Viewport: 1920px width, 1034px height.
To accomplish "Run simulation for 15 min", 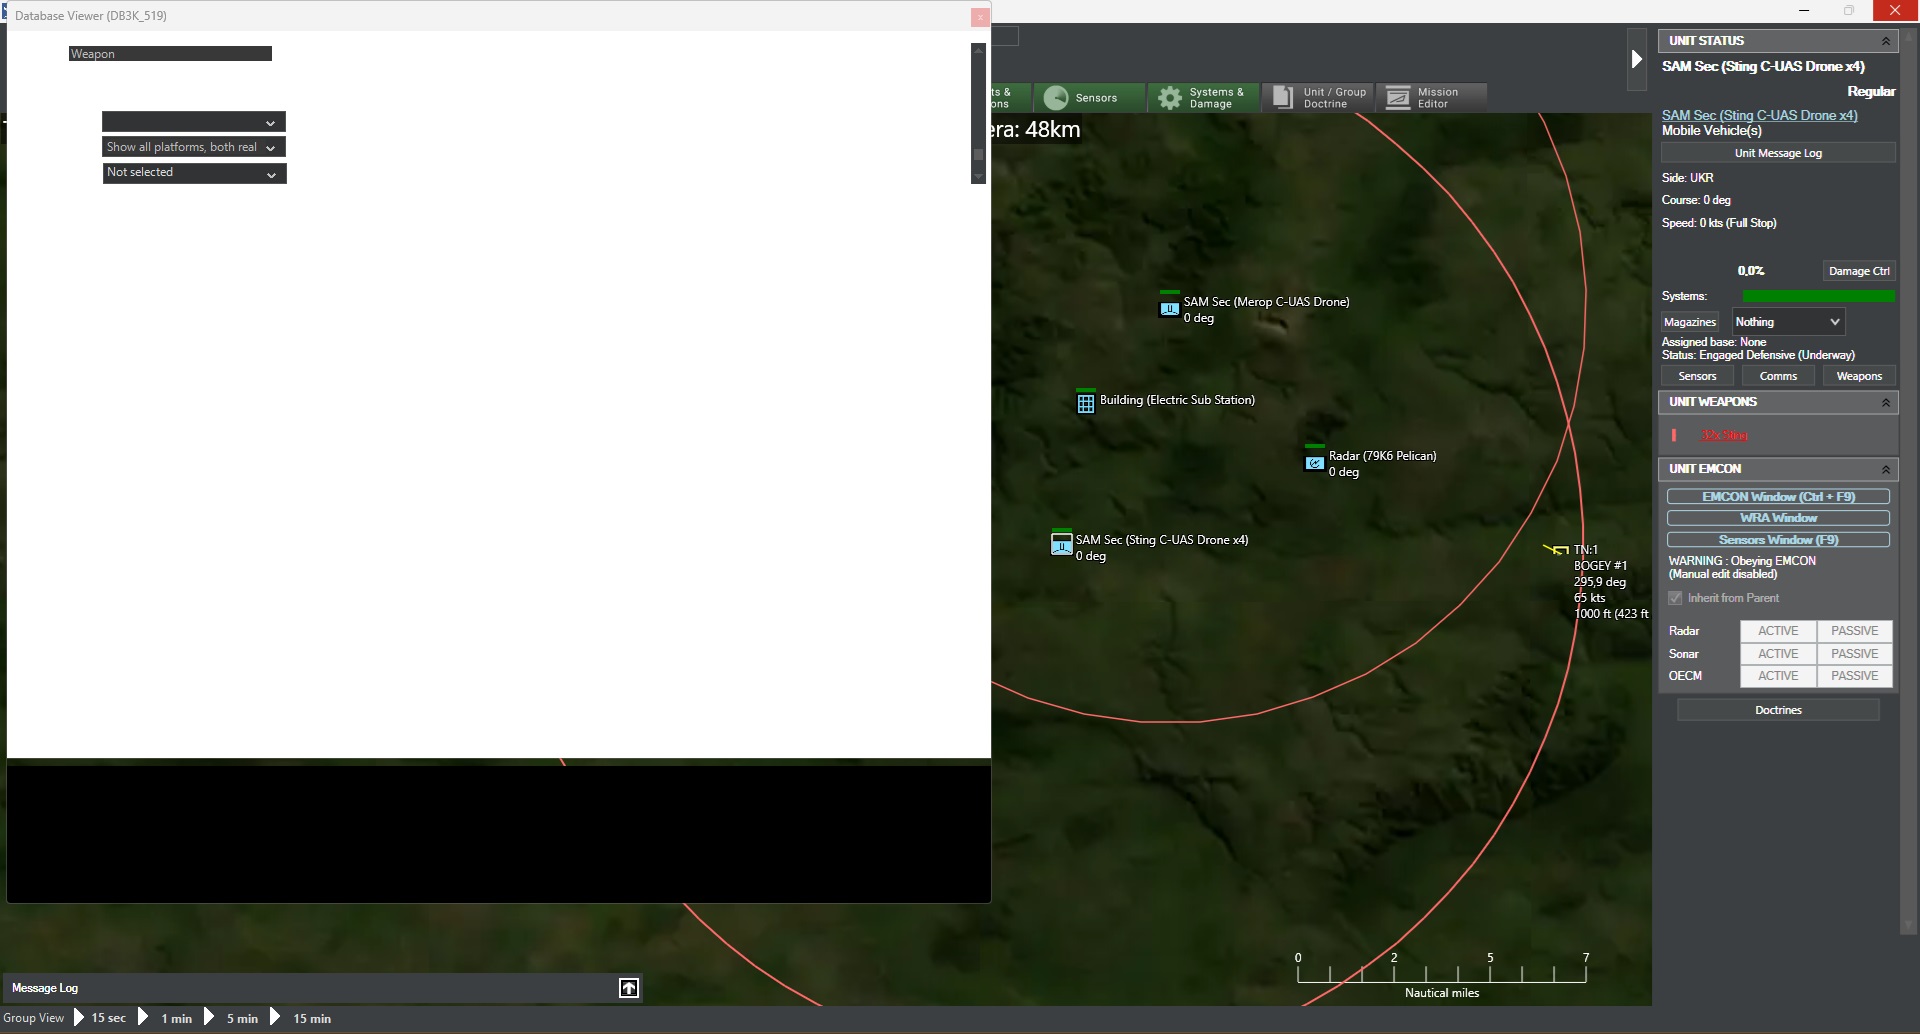I will 300,1018.
